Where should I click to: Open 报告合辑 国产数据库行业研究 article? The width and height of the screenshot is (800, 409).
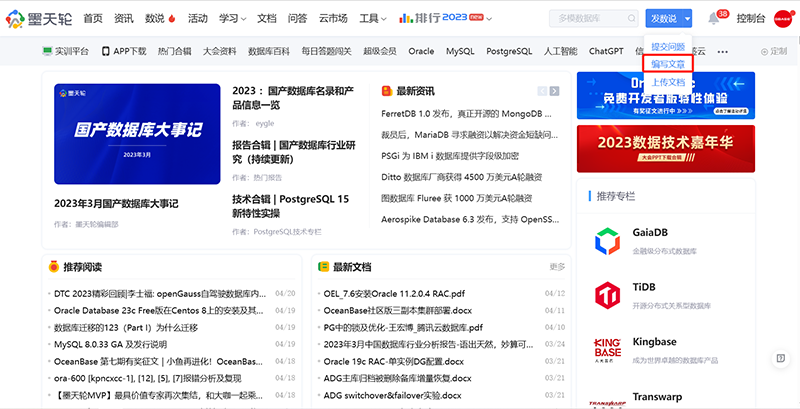click(x=294, y=152)
